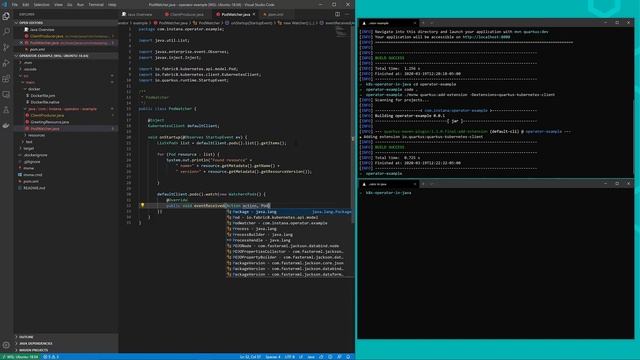Click the lightbulb quick-fix icon in gutter
Screen dimensions: 640x360
[x=142, y=205]
